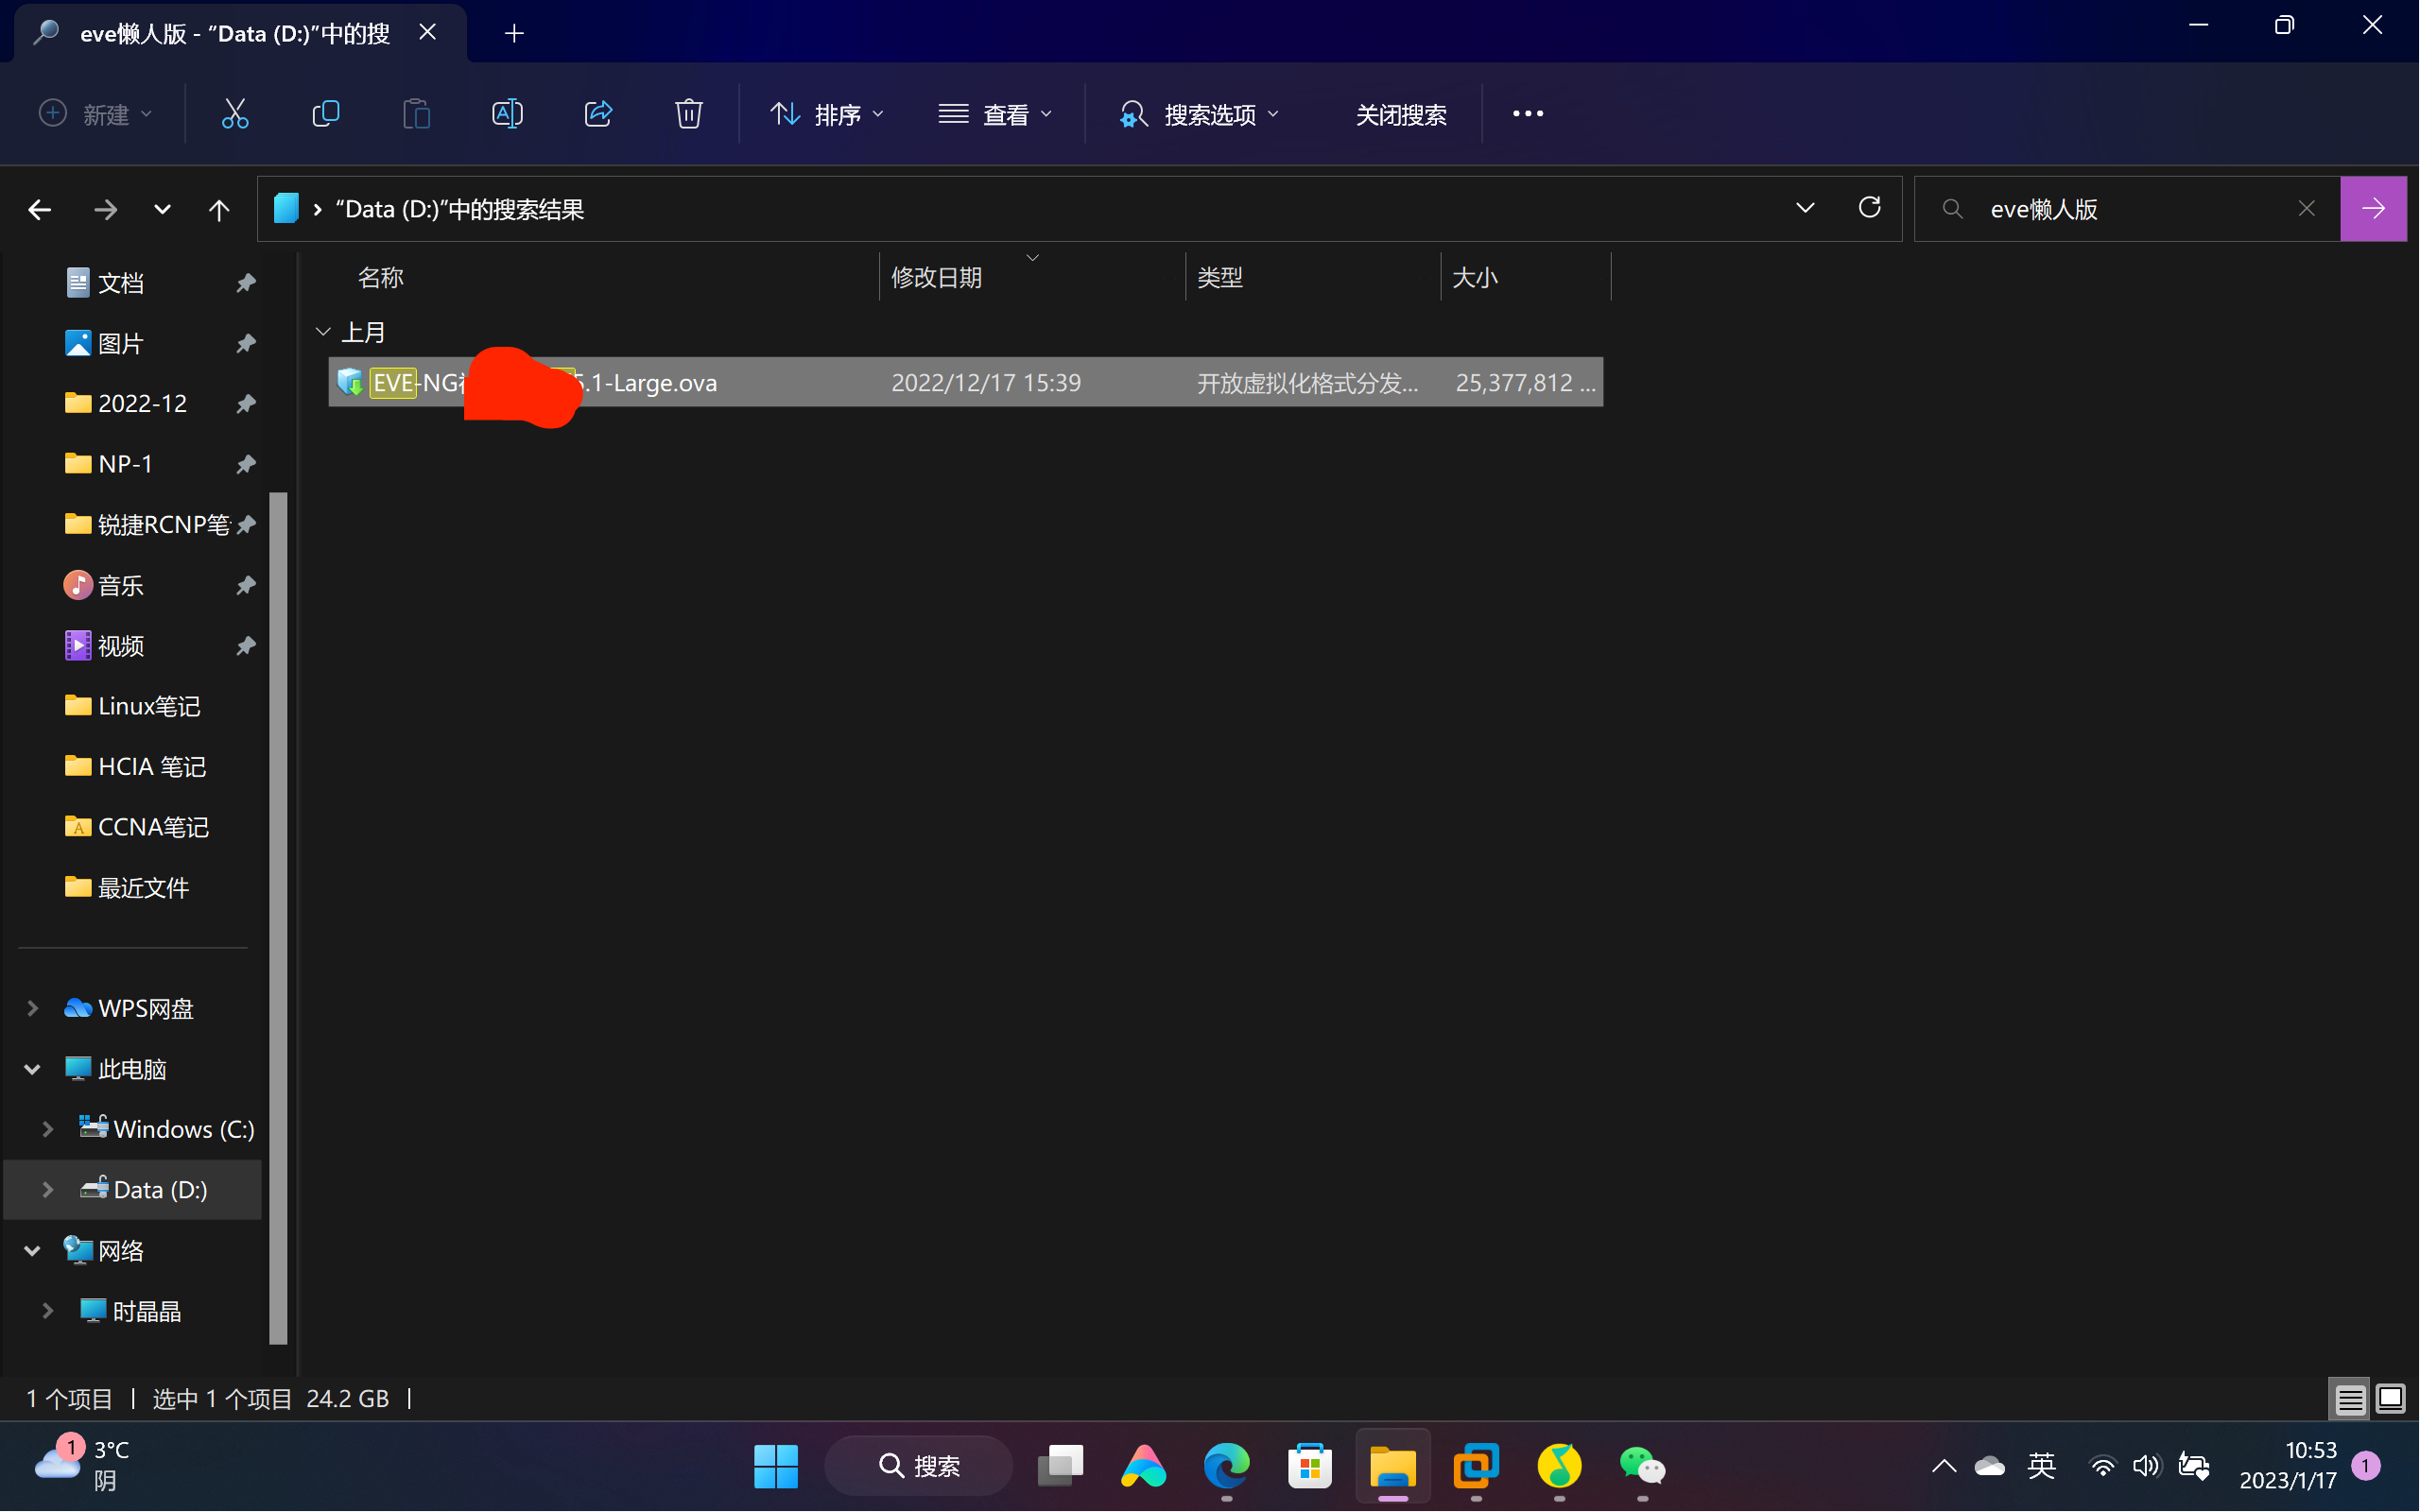Click the Delete trash icon
Image resolution: width=2420 pixels, height=1512 pixels.
[x=688, y=114]
